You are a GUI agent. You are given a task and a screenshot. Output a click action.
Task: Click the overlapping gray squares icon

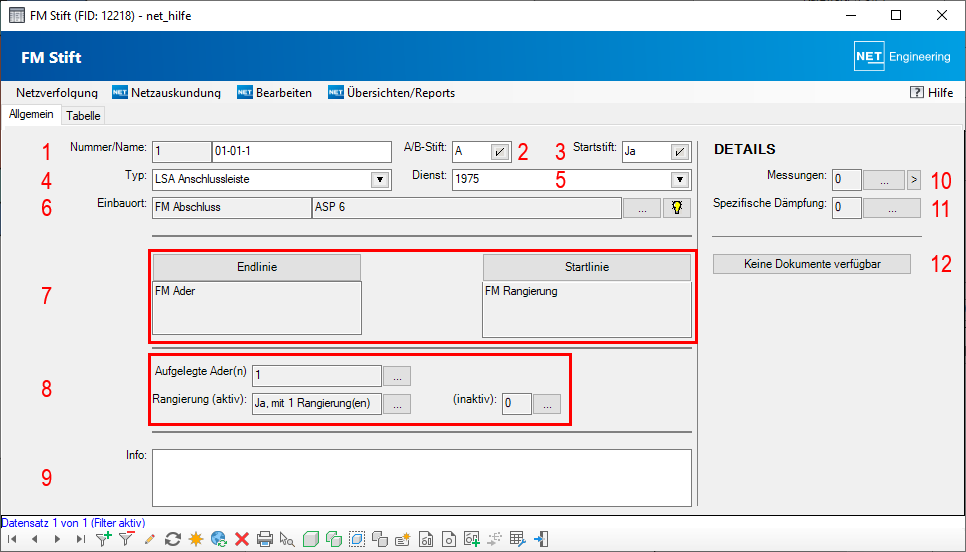pyautogui.click(x=380, y=539)
